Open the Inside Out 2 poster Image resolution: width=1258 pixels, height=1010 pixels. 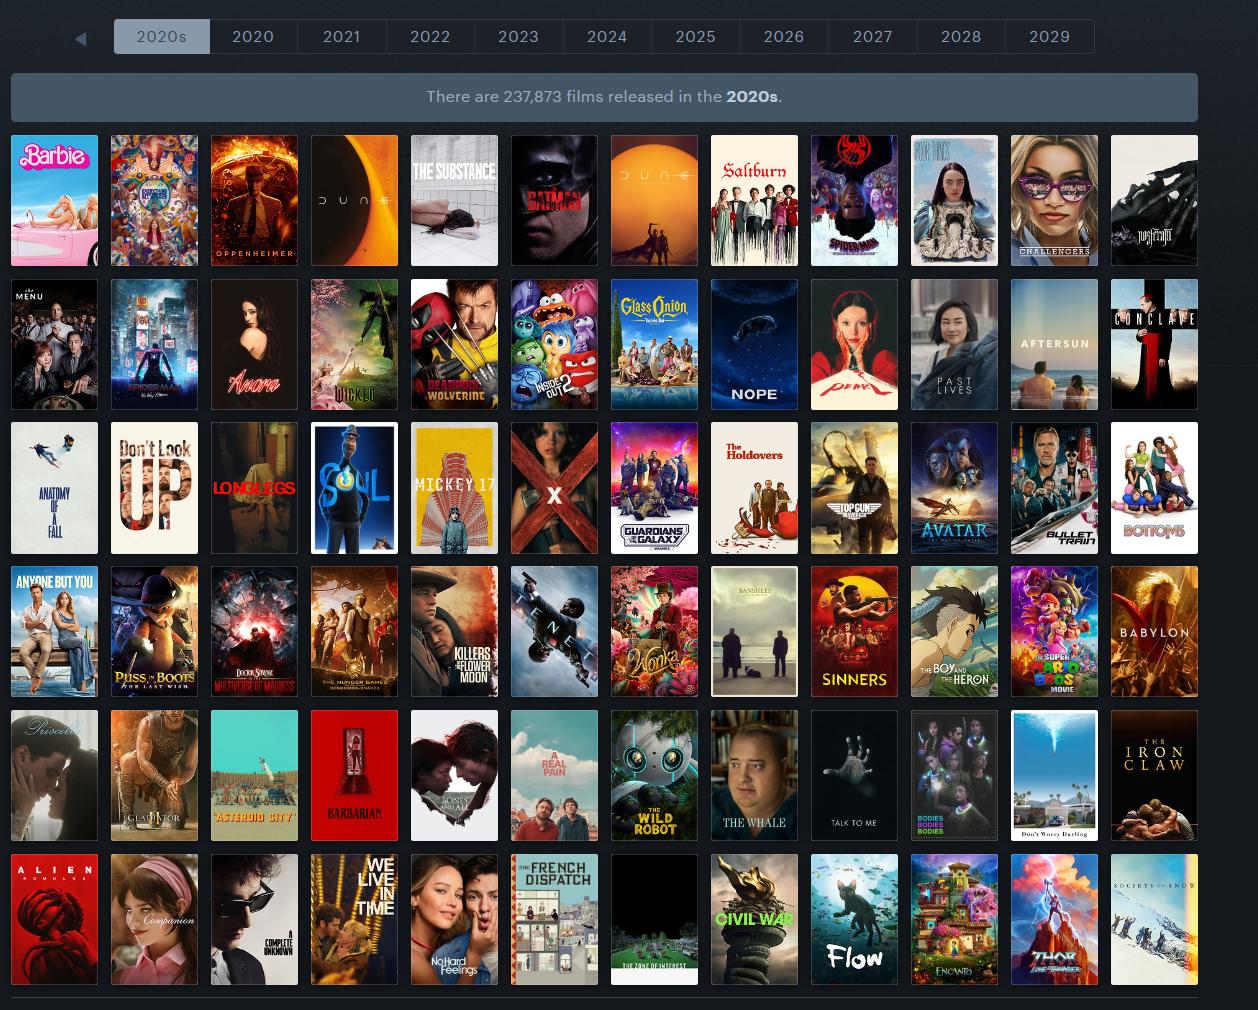coord(555,345)
